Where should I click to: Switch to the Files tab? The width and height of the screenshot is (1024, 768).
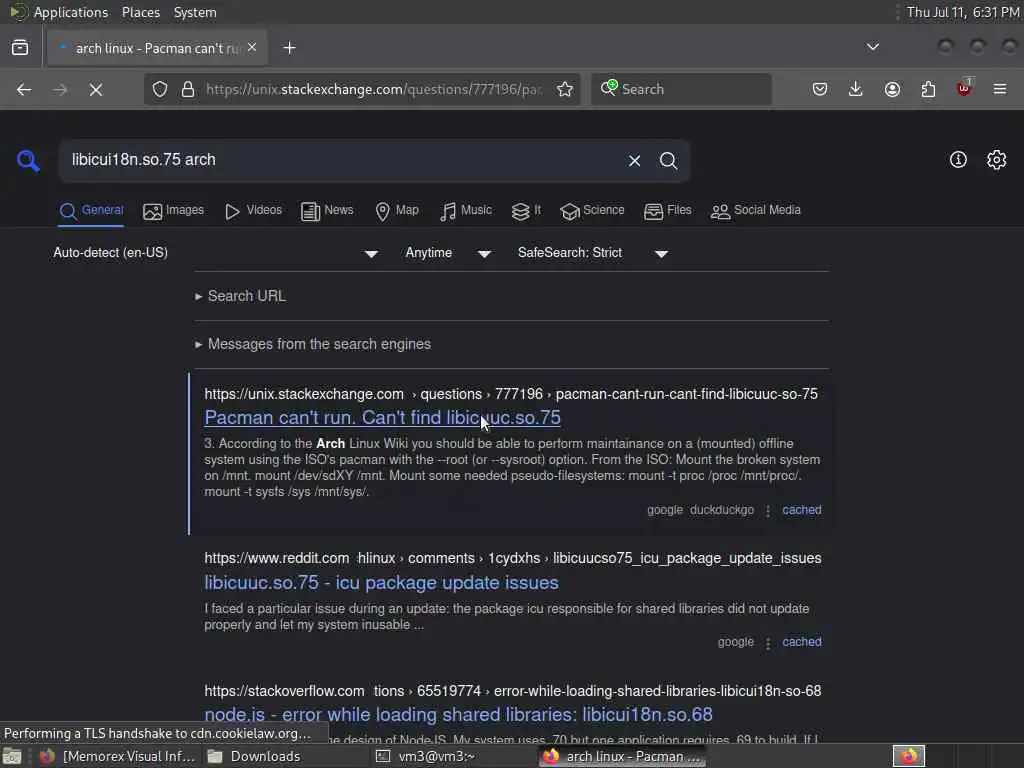(x=667, y=211)
